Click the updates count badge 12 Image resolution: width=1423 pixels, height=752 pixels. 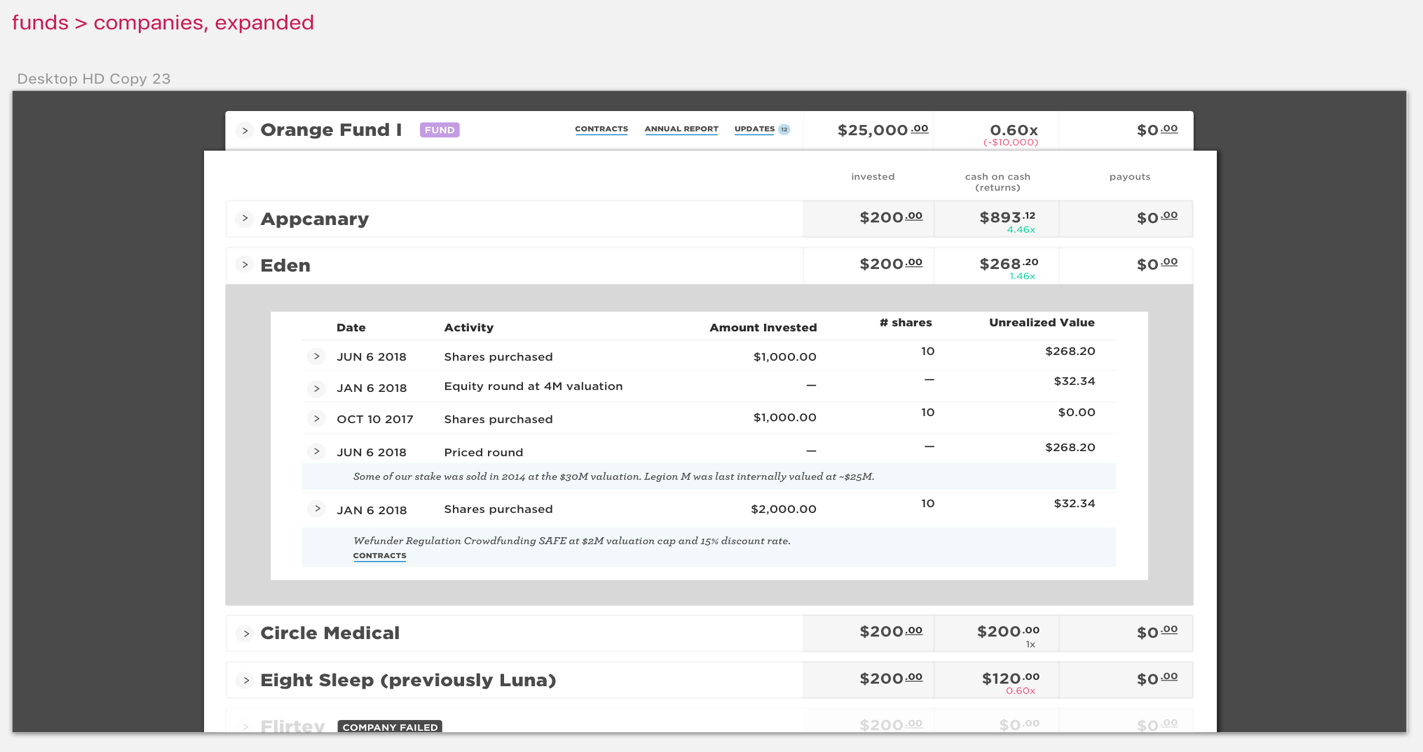pos(784,129)
